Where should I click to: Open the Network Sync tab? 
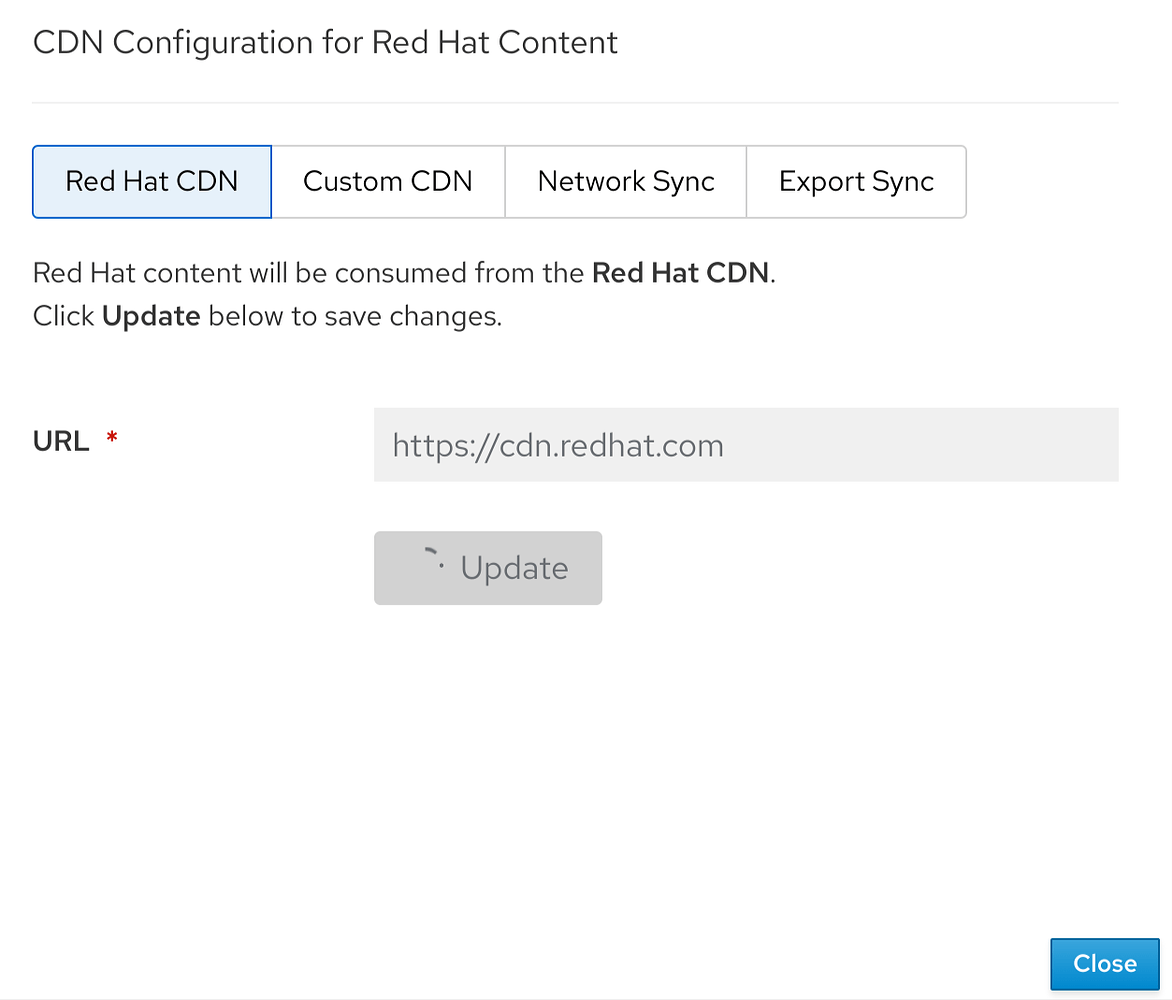(625, 181)
